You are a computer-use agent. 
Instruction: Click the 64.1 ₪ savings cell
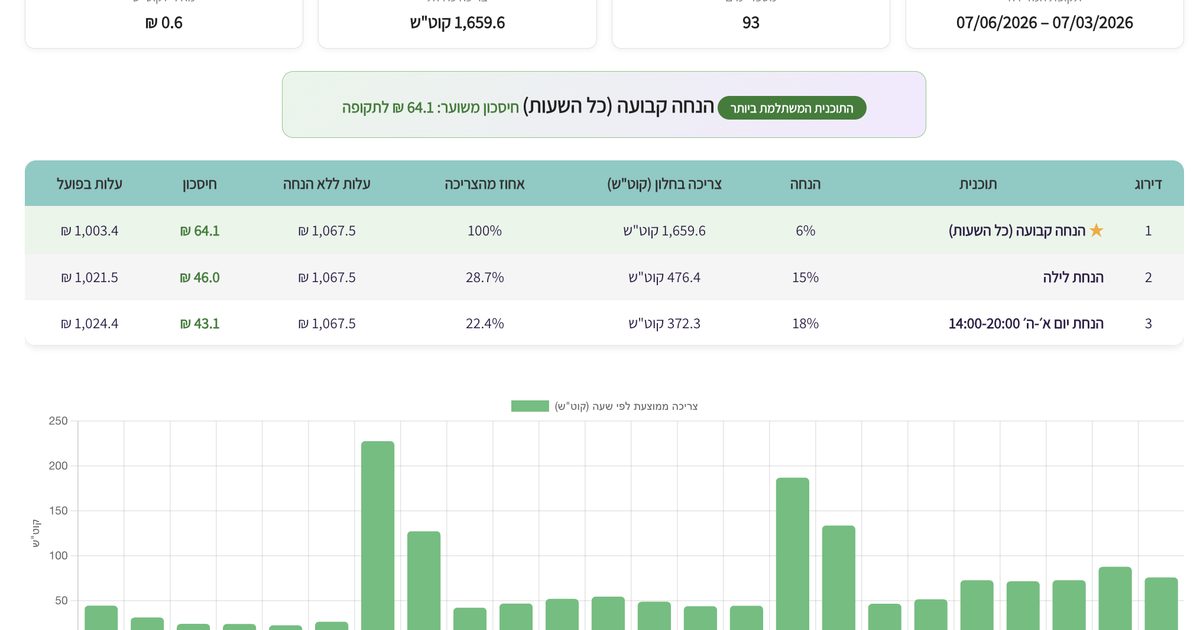tap(200, 230)
